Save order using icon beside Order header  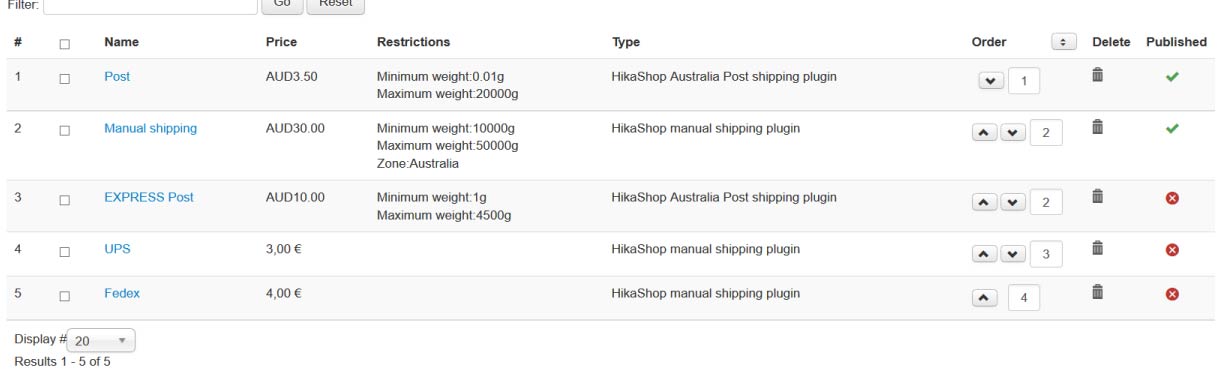click(1062, 42)
